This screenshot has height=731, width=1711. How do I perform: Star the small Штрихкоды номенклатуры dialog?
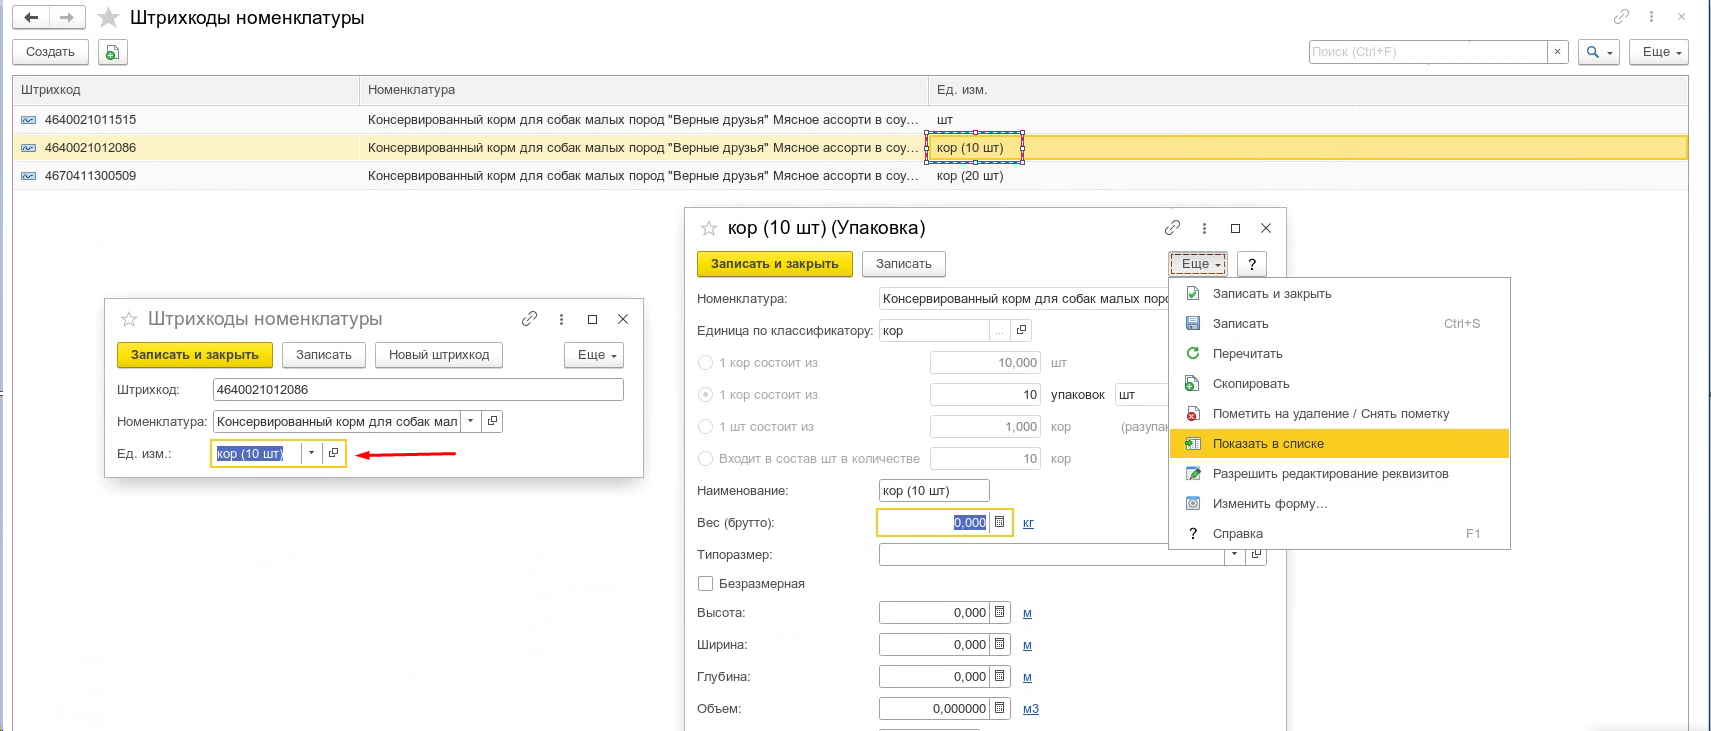(129, 319)
